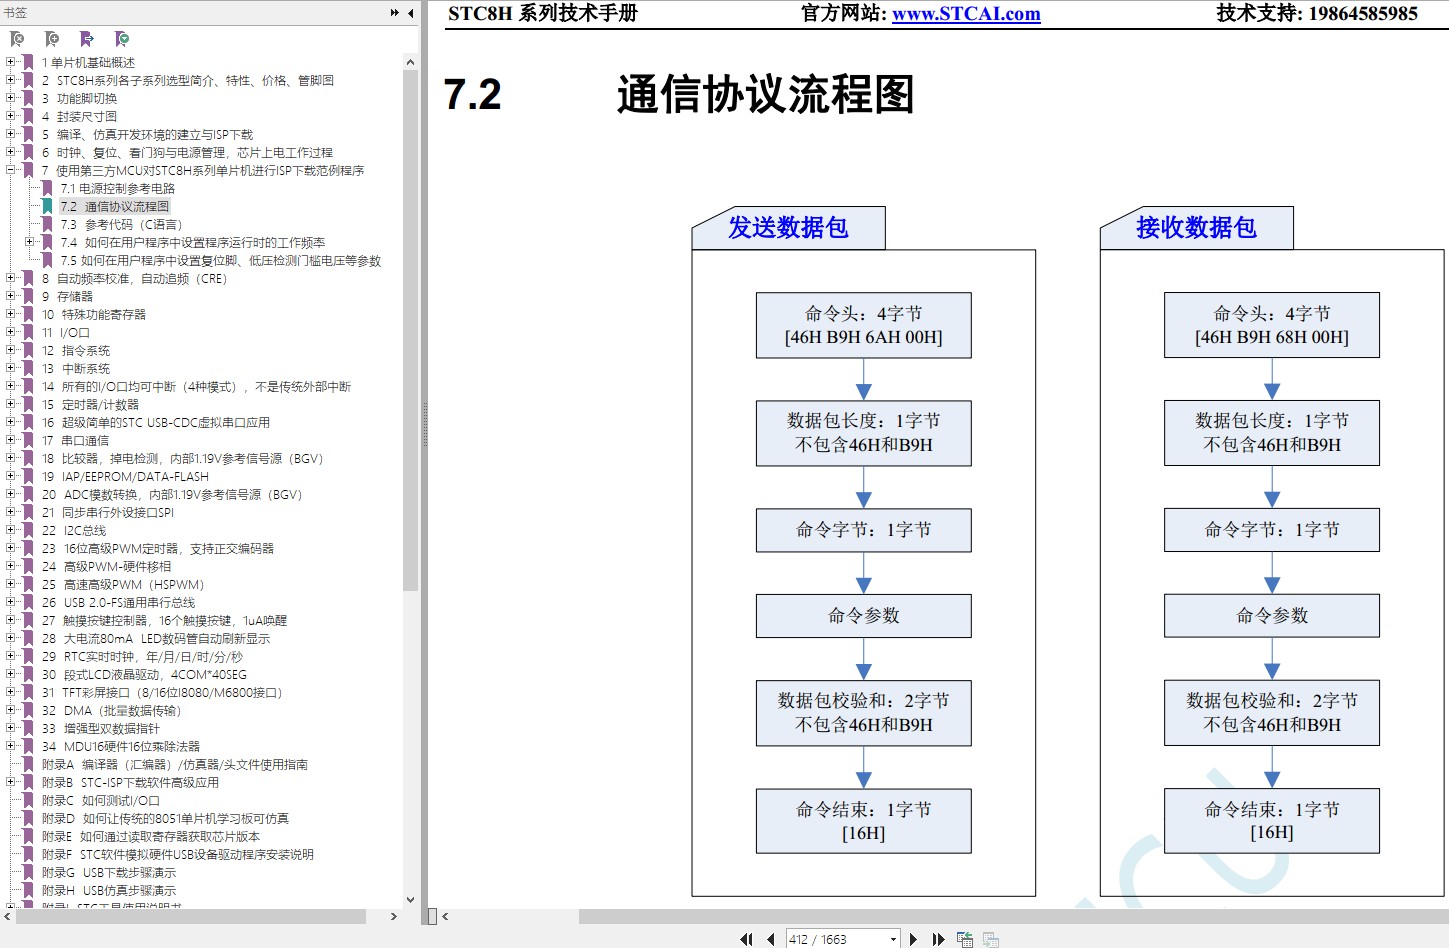Screen dimensions: 1449x948
Task: Open bookmark 20 ADC模数转换
Action: (x=172, y=494)
